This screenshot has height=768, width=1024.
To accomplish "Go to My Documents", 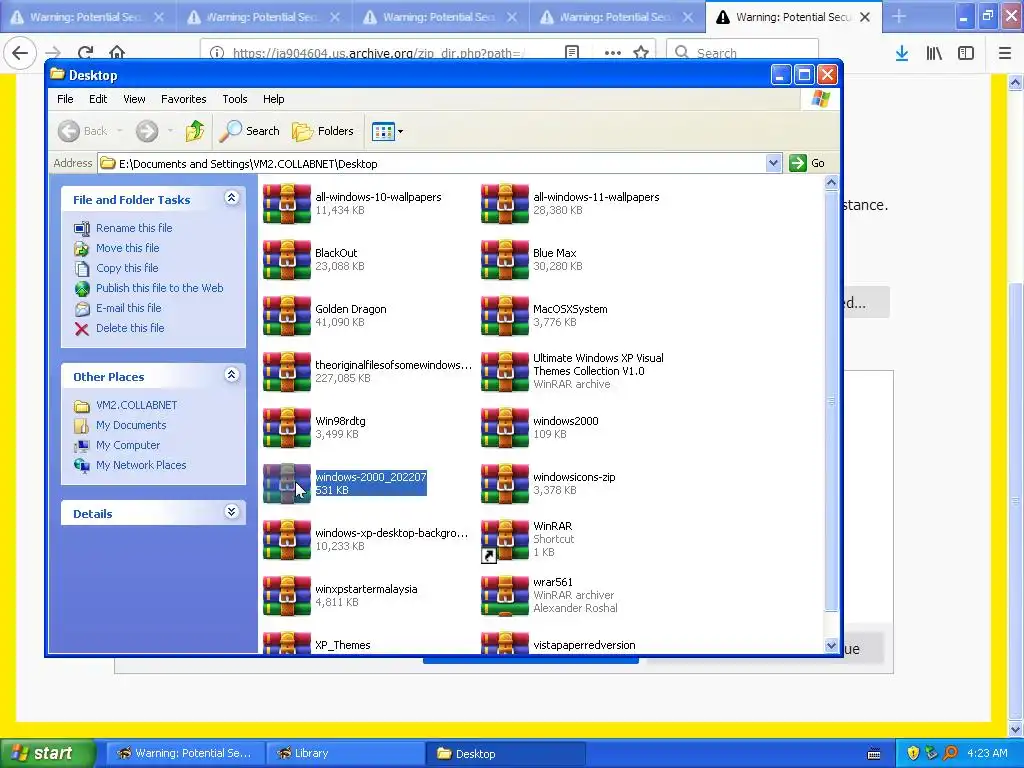I will (131, 425).
